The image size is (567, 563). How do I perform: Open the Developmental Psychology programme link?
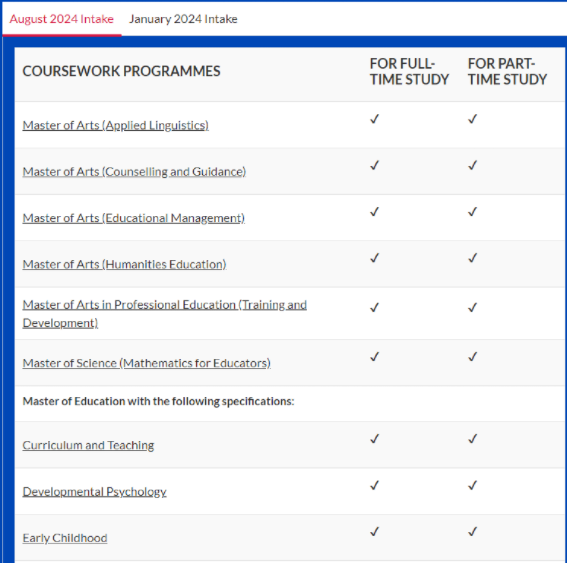click(x=94, y=491)
